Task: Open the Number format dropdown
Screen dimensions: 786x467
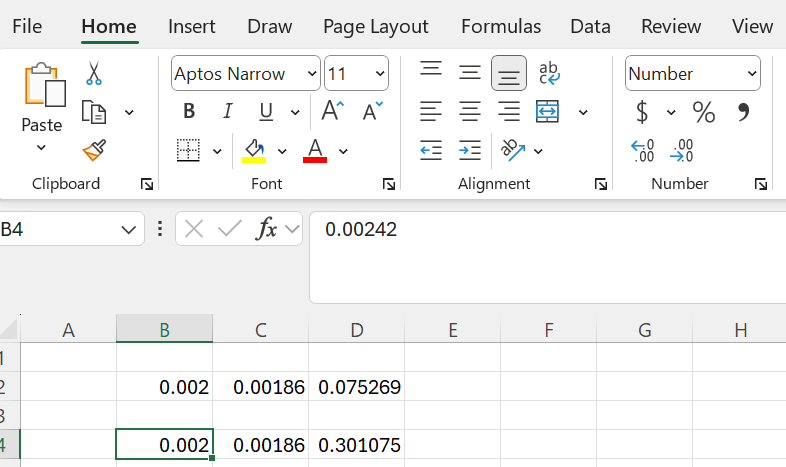Action: tap(751, 74)
